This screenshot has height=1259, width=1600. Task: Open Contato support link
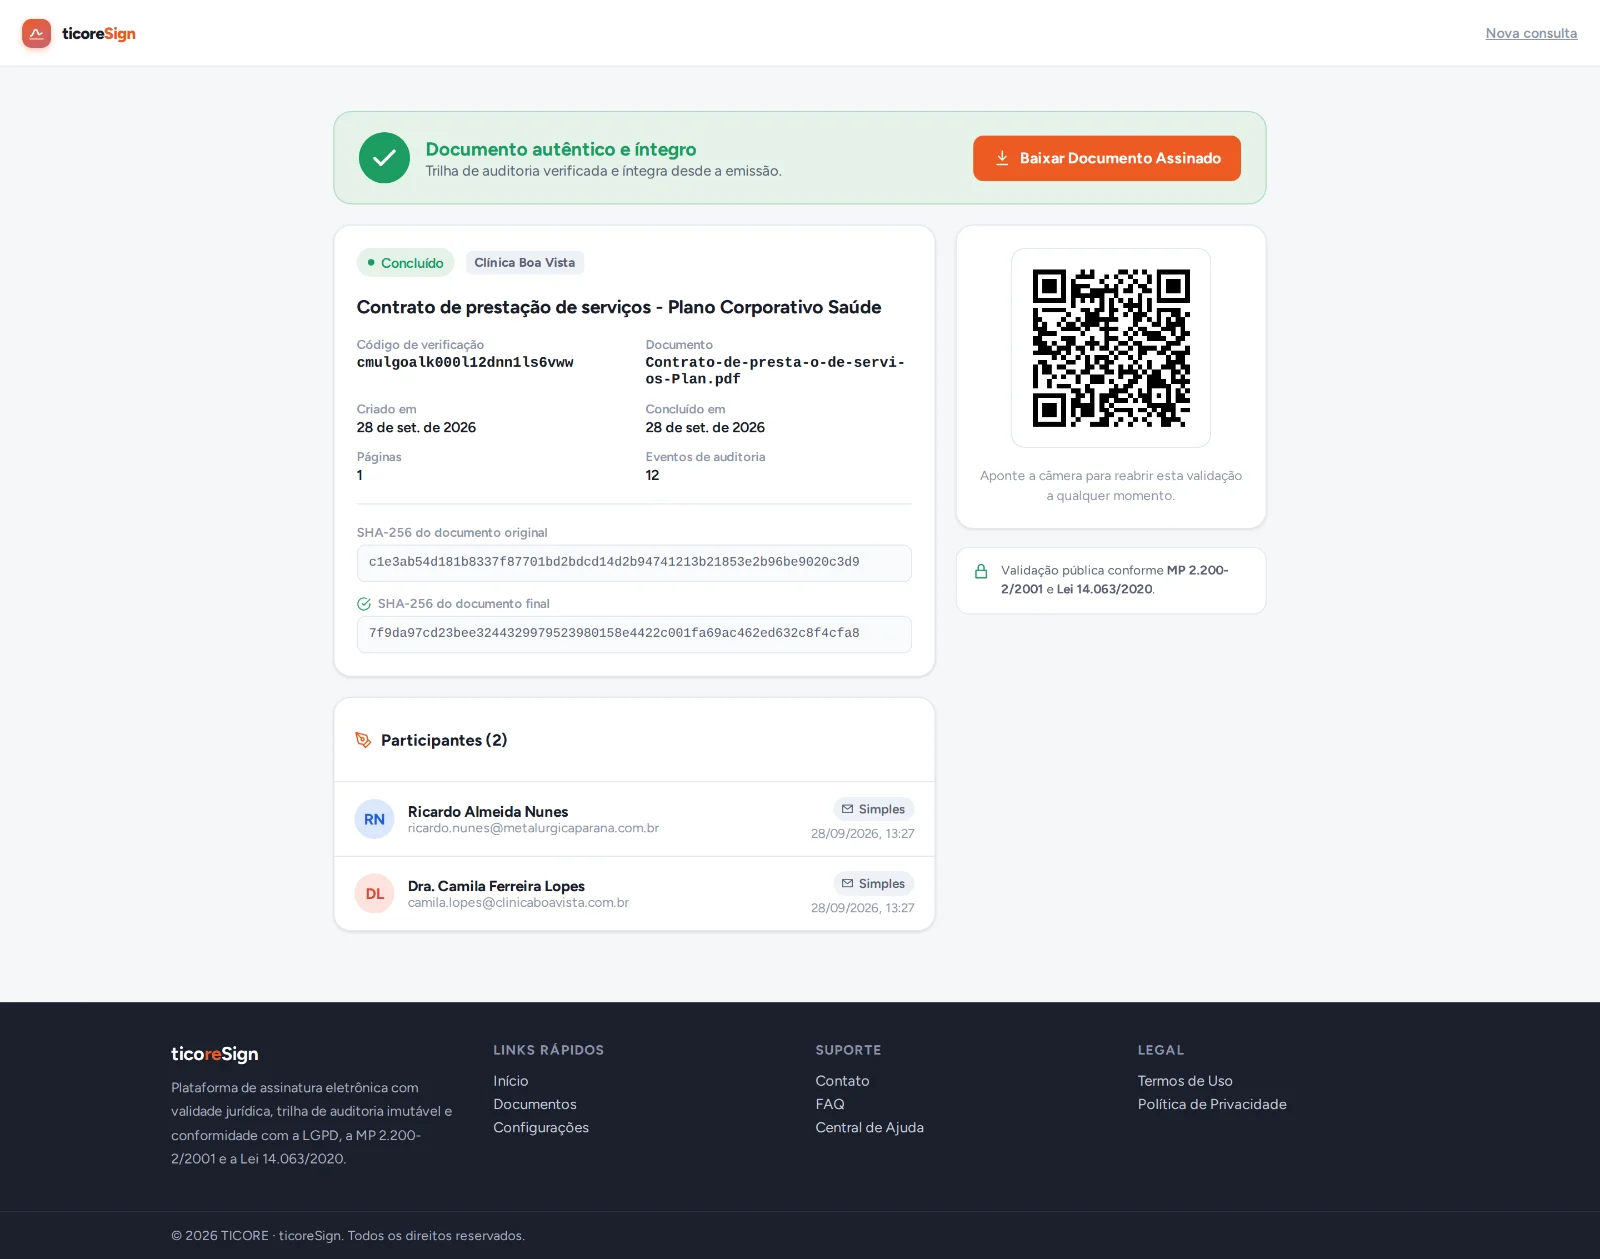(x=842, y=1081)
